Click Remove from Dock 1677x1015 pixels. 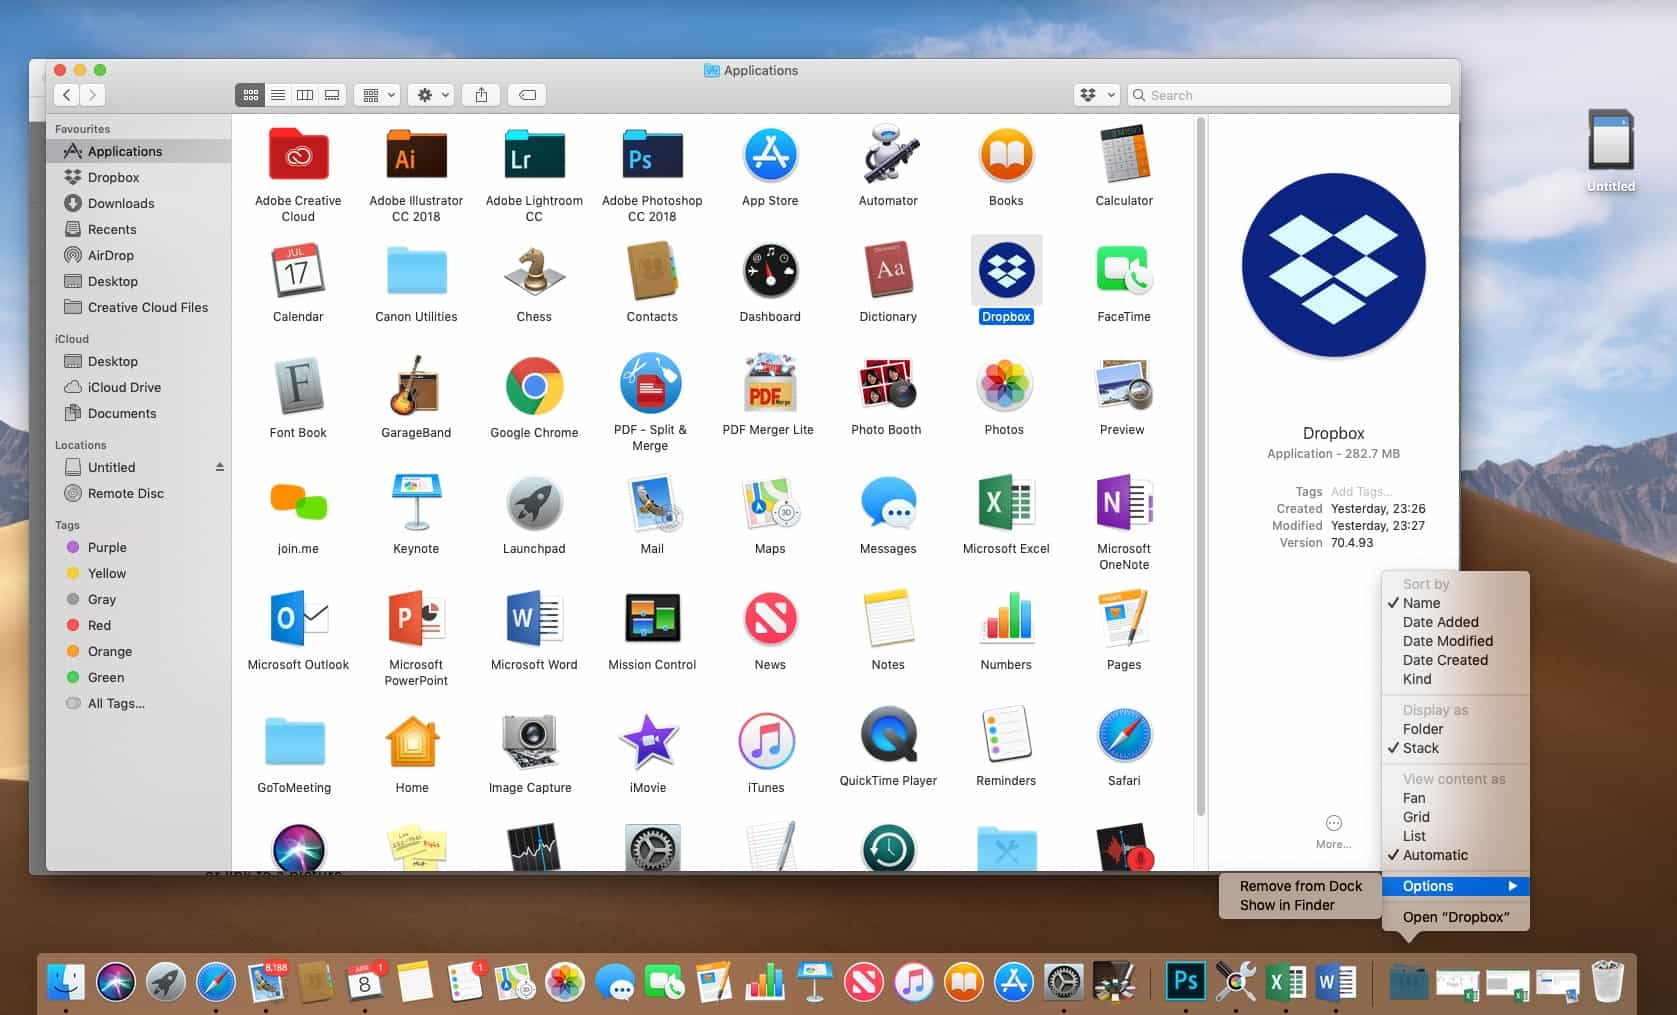point(1300,886)
